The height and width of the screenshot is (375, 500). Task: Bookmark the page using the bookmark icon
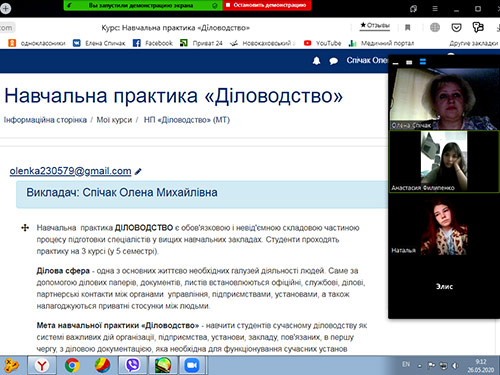coord(407,27)
